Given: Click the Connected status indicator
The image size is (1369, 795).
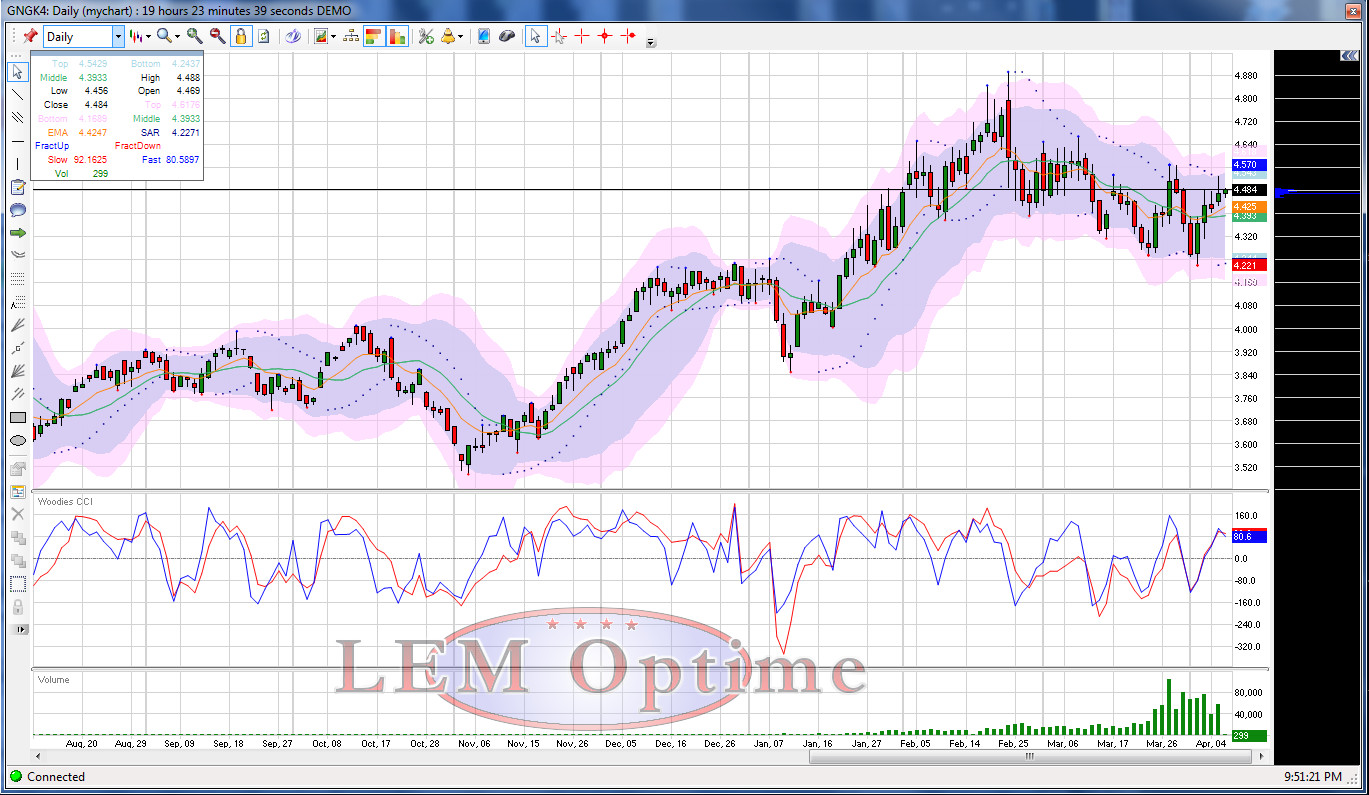Looking at the screenshot, I should 46,777.
